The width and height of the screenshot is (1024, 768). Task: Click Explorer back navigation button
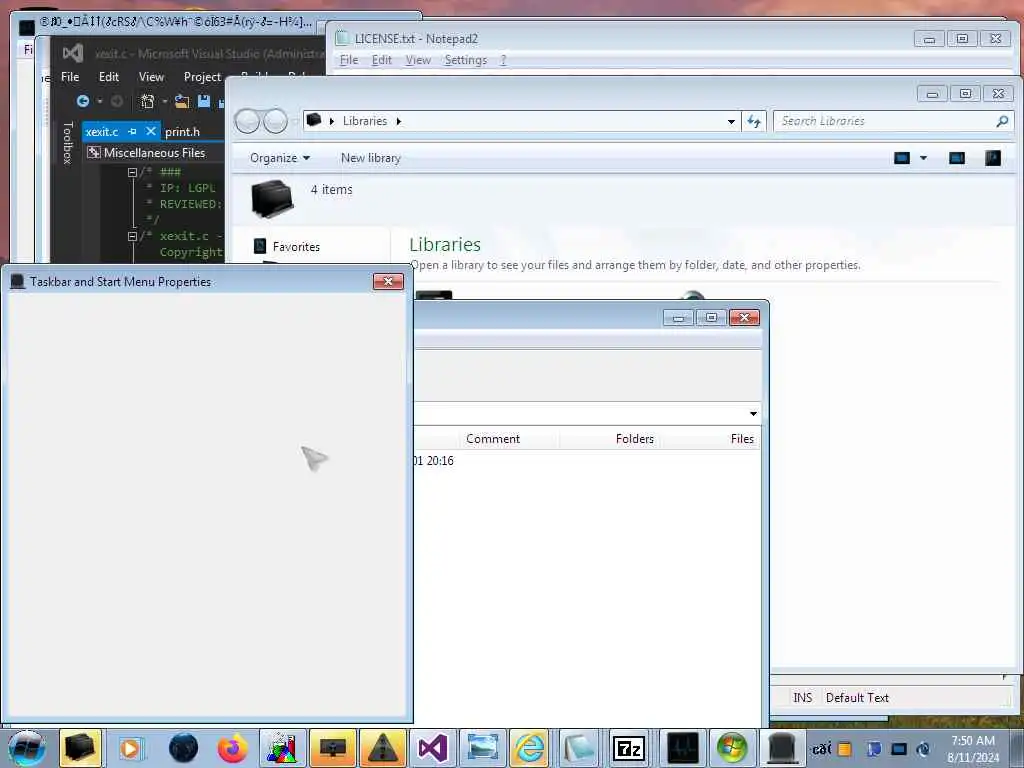[x=247, y=121]
